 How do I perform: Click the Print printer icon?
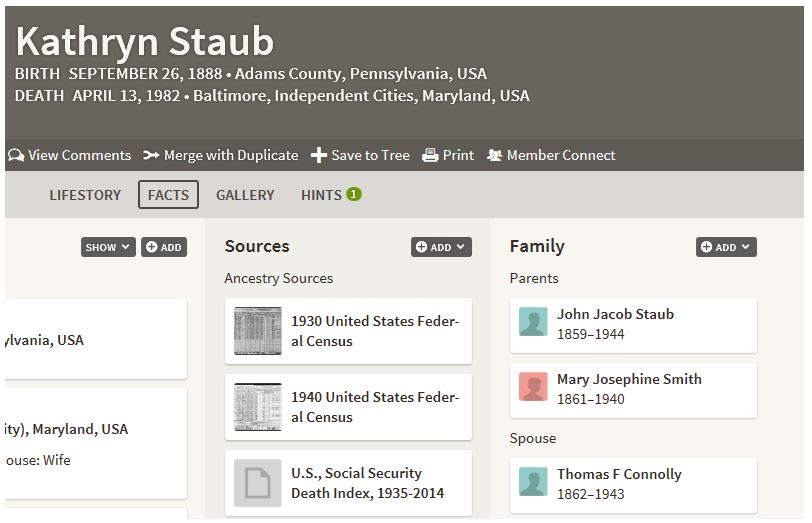(430, 156)
